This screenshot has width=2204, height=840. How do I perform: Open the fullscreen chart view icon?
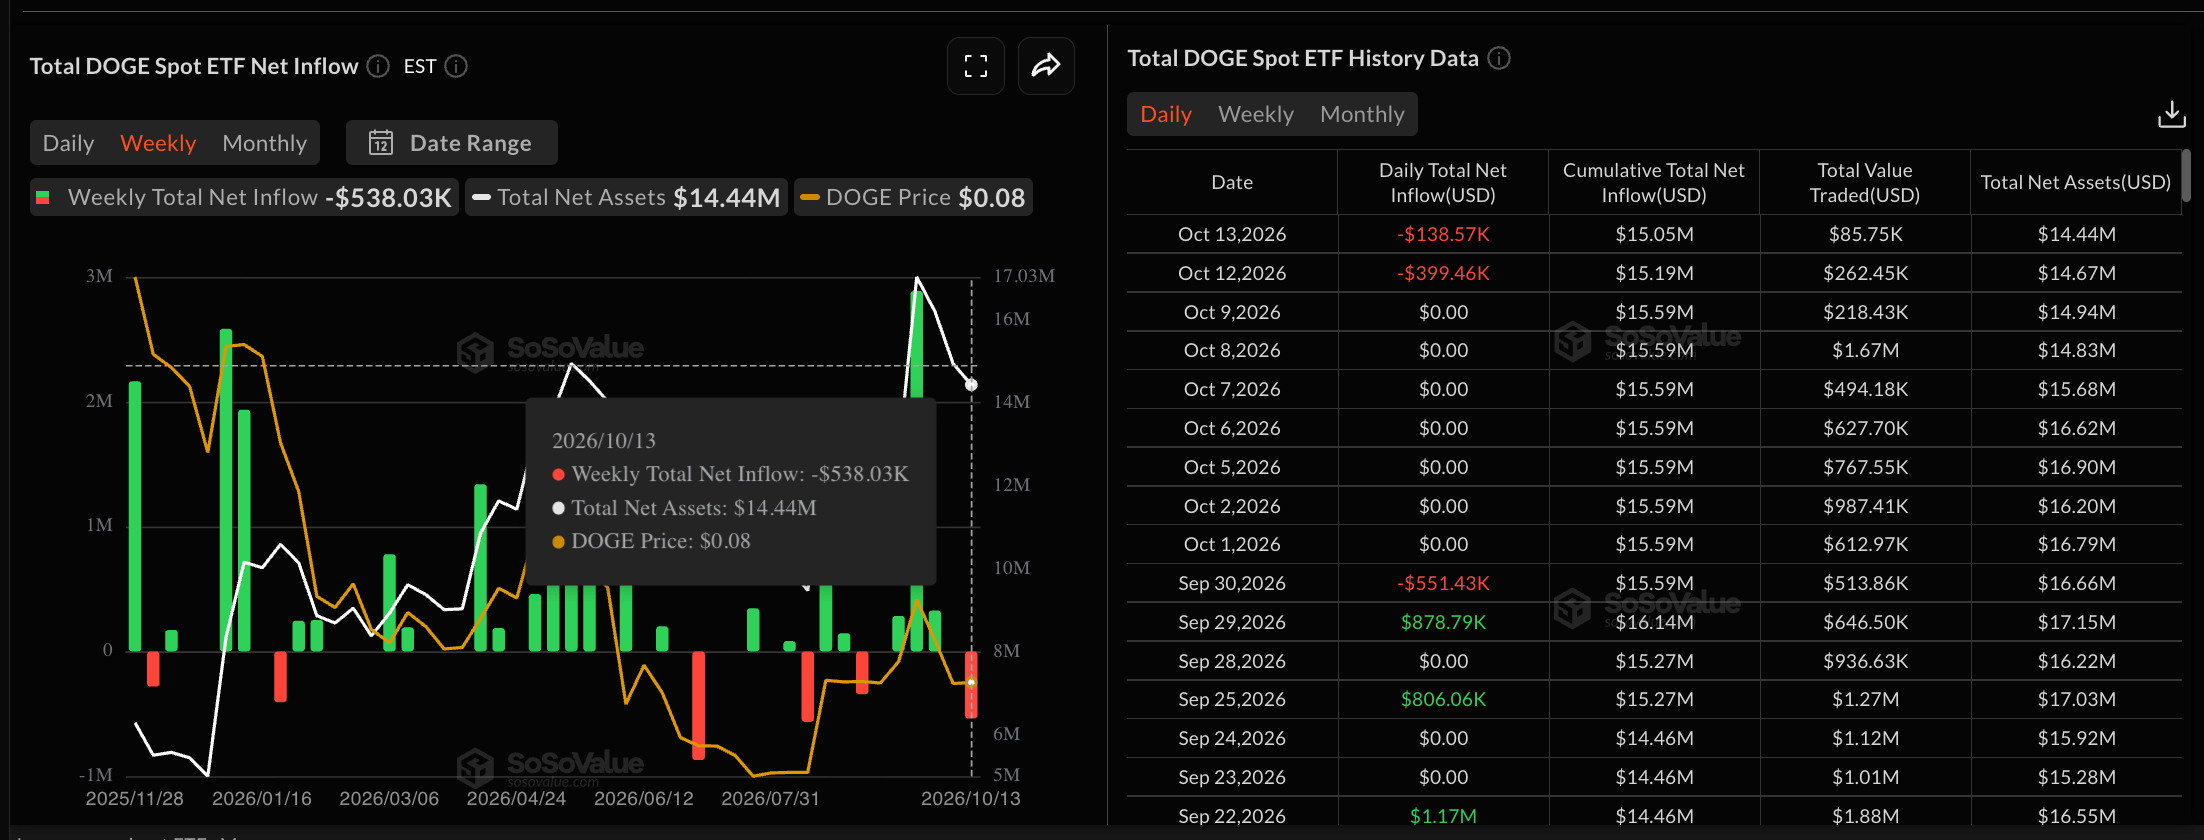976,66
